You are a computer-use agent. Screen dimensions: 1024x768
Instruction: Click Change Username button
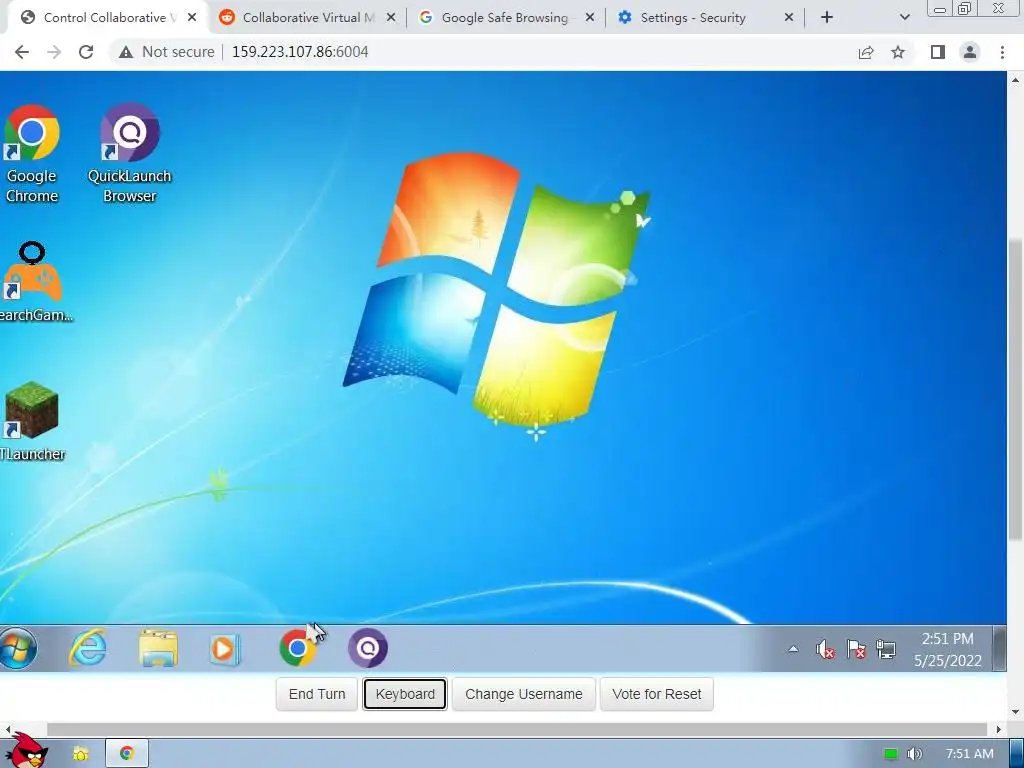[524, 694]
